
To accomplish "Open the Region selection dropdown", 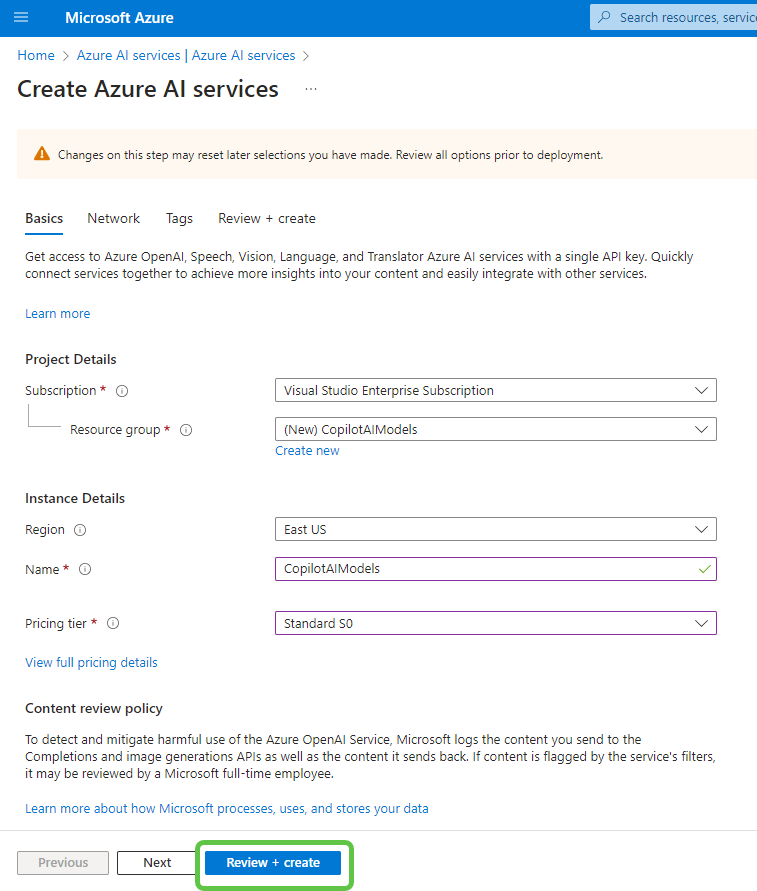I will [x=700, y=529].
